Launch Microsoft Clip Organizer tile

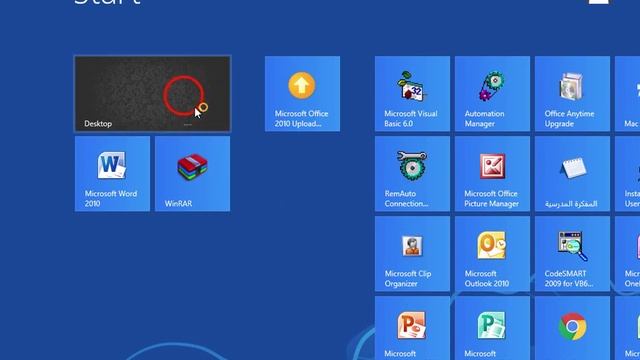coord(412,254)
